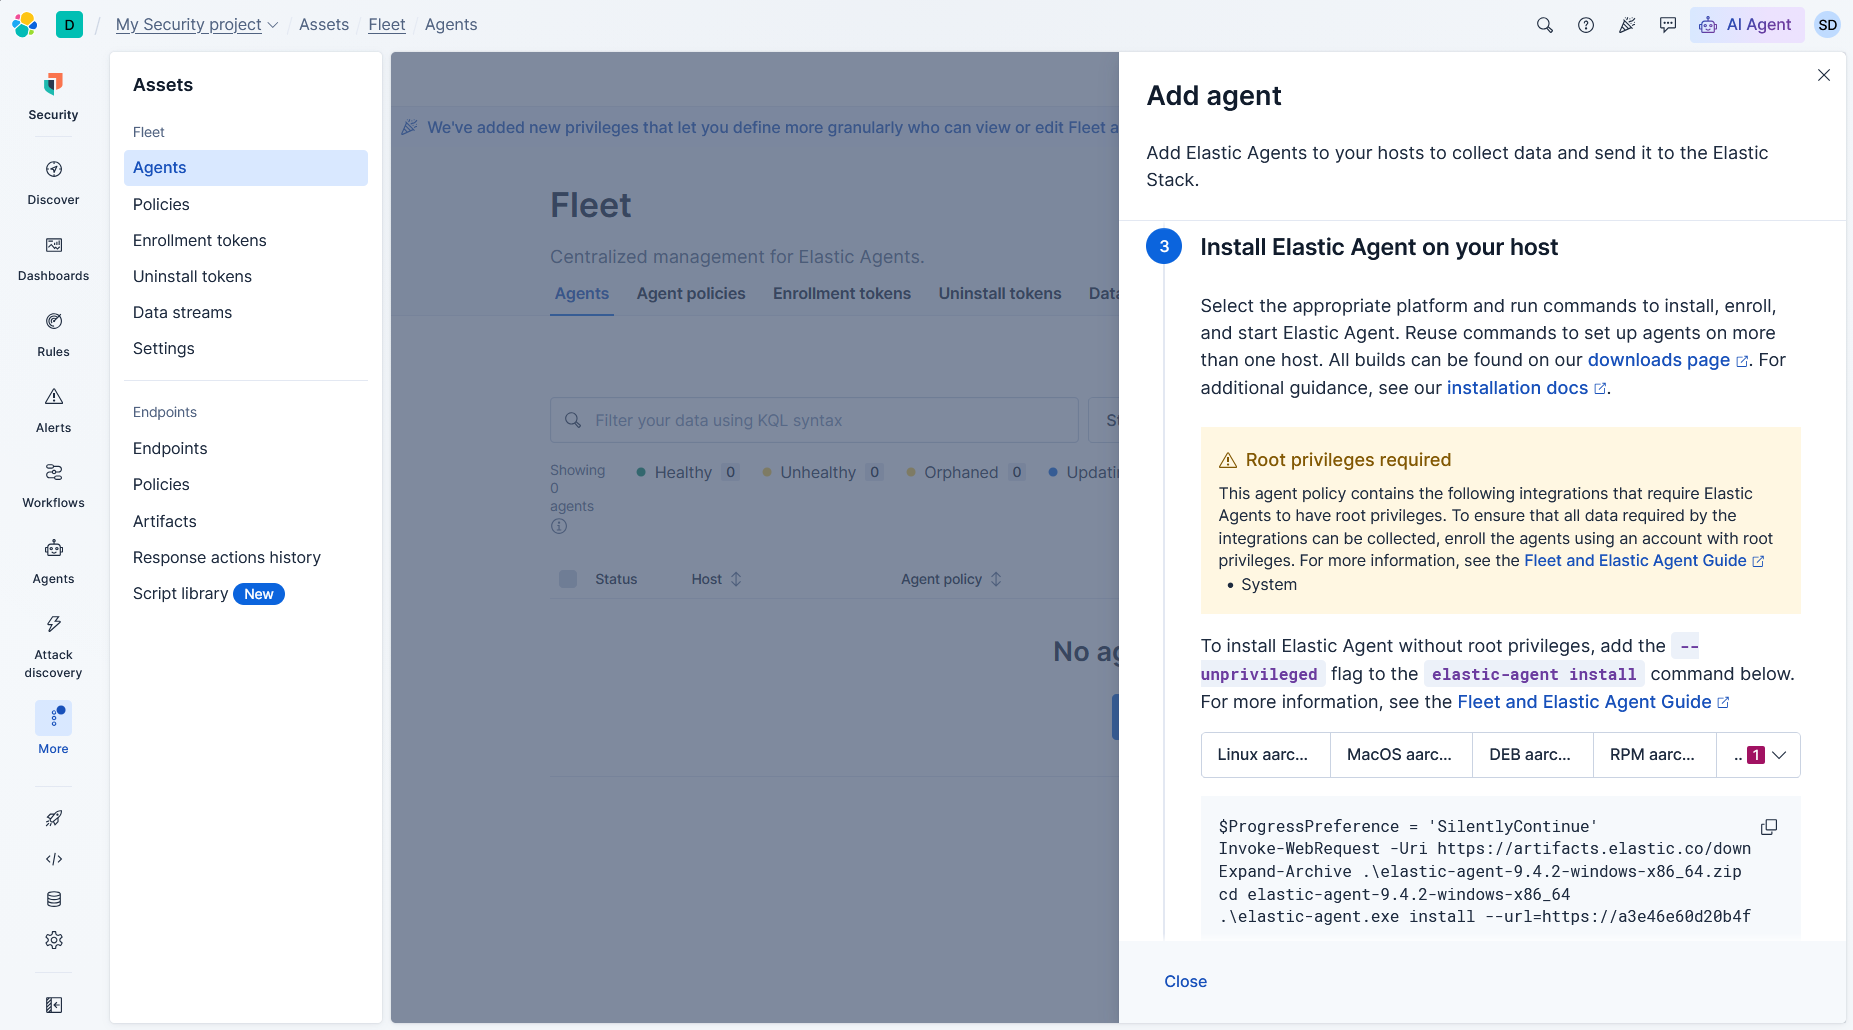Open Attack discovery in sidebar

point(54,647)
